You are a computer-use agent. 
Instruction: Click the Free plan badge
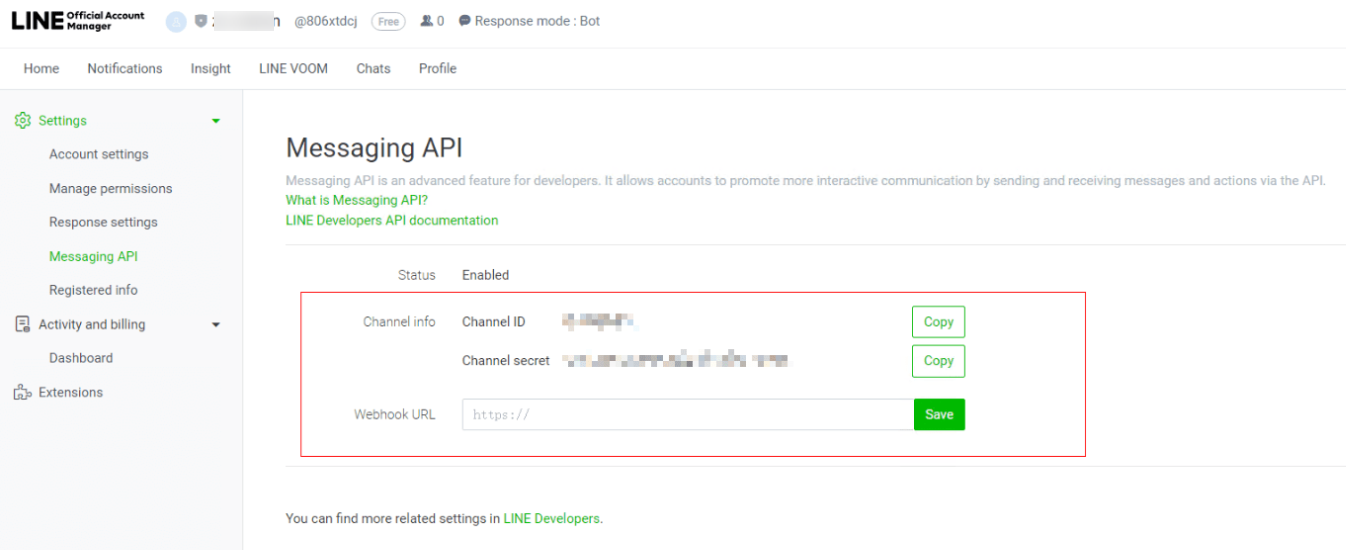point(388,21)
